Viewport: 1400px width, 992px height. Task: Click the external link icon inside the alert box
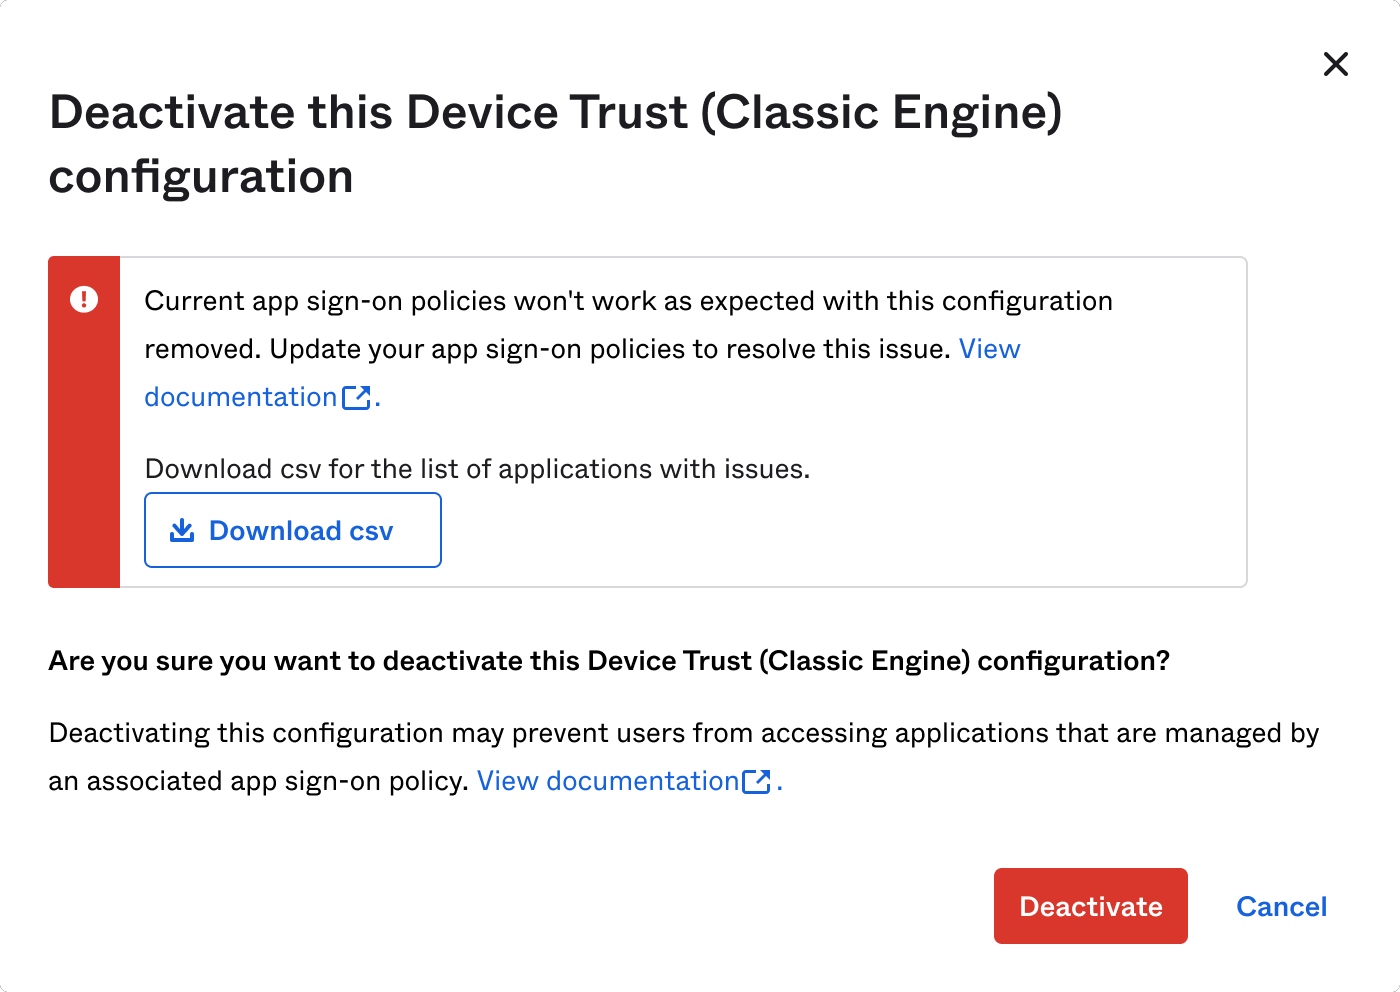(x=356, y=398)
